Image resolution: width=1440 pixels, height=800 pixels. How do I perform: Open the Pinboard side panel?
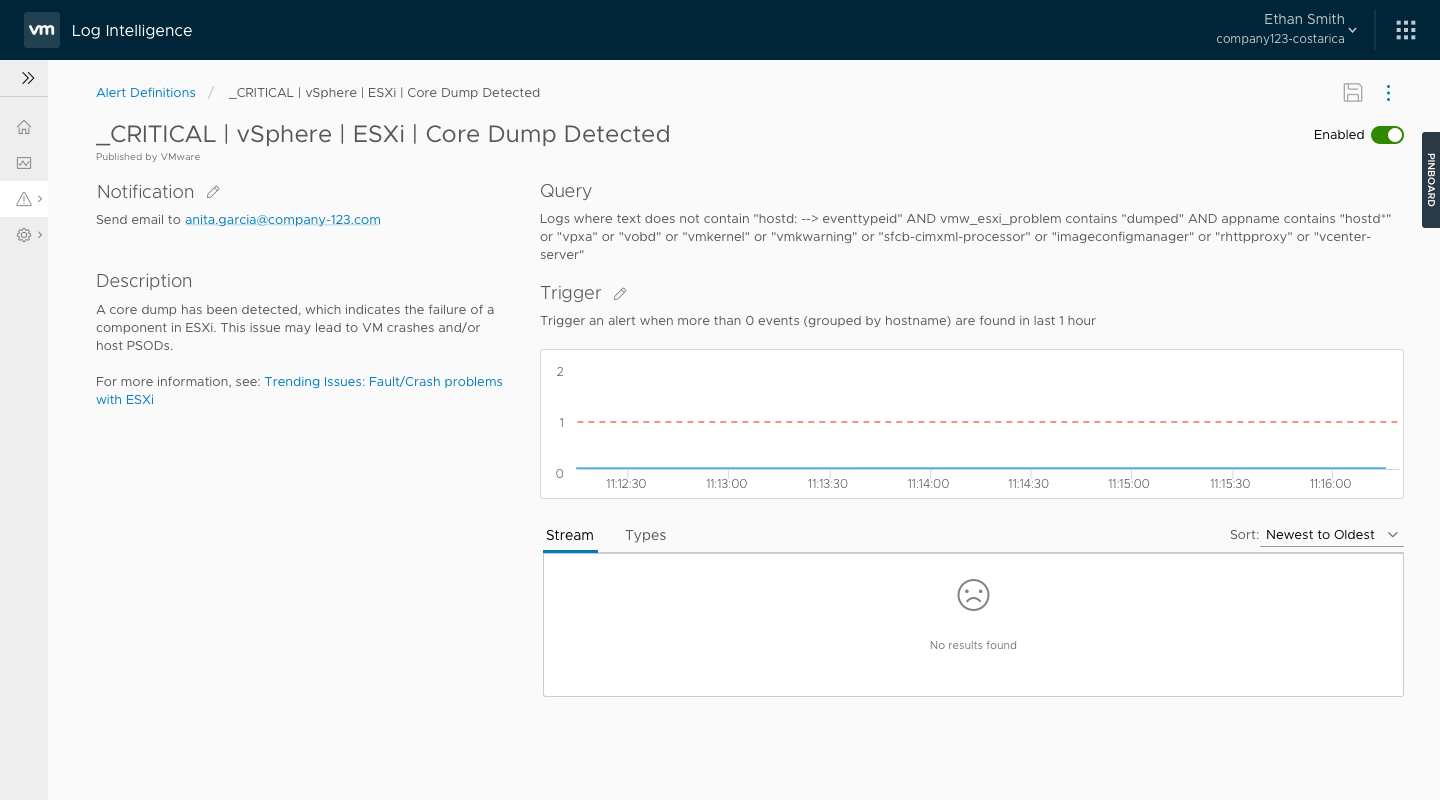(1431, 180)
